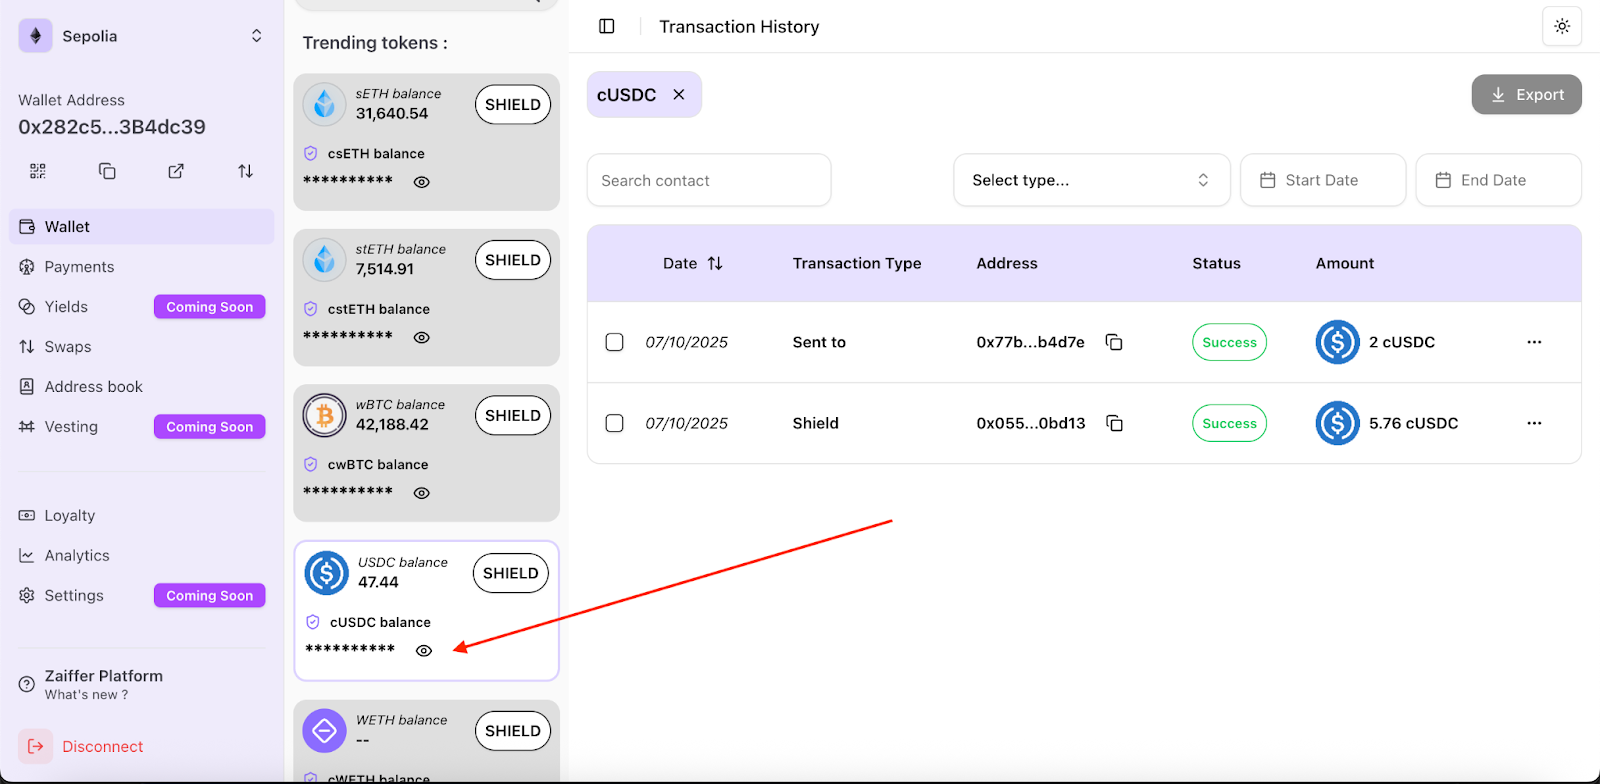Viewport: 1600px width, 784px height.
Task: Click the Status column header
Action: [x=1216, y=263]
